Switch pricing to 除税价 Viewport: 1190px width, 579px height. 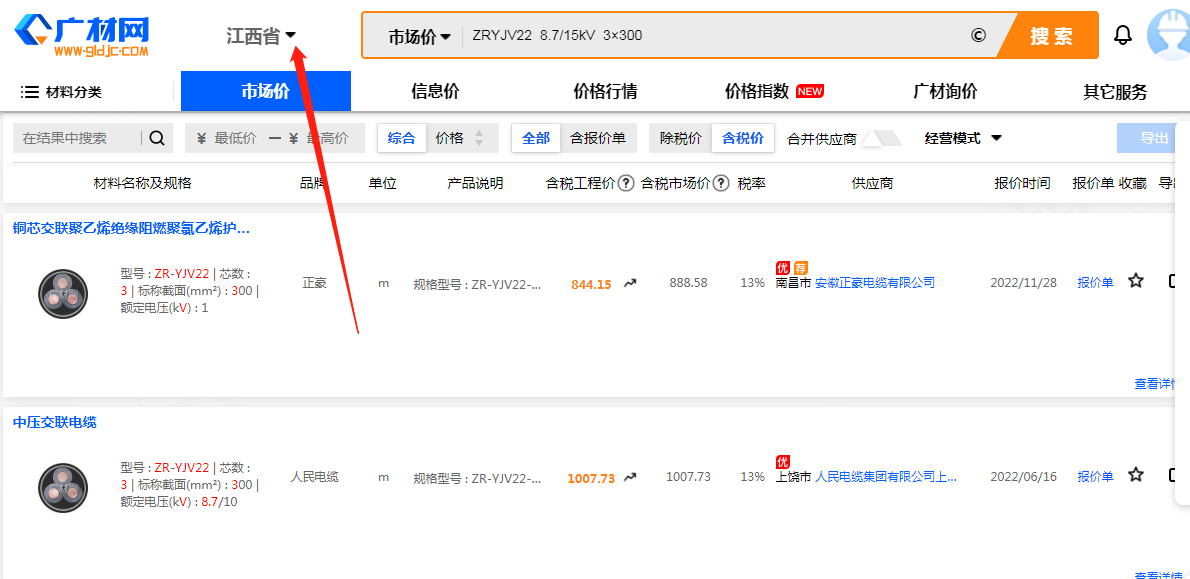(680, 138)
